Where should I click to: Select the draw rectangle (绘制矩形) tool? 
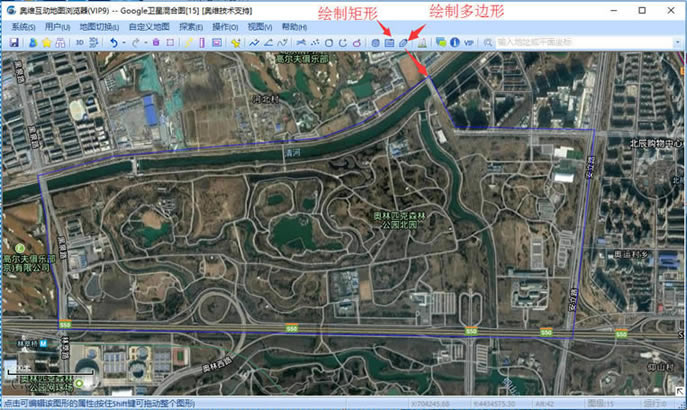coord(389,42)
